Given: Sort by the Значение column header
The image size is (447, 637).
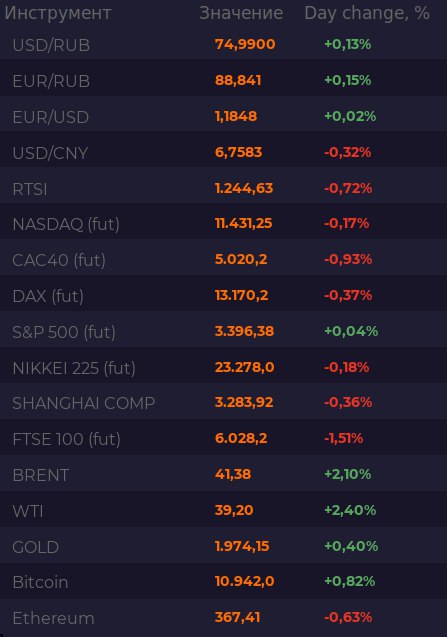Looking at the screenshot, I should [241, 13].
